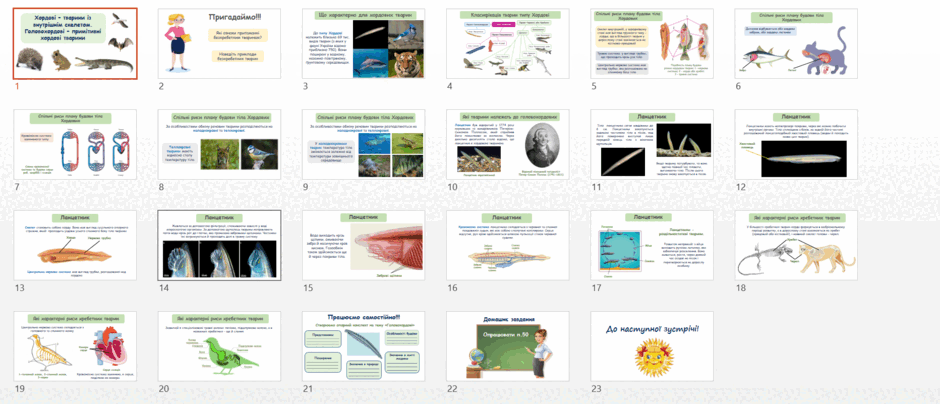
Task: Select slide 4 classification diagram thumbnail
Action: click(508, 44)
